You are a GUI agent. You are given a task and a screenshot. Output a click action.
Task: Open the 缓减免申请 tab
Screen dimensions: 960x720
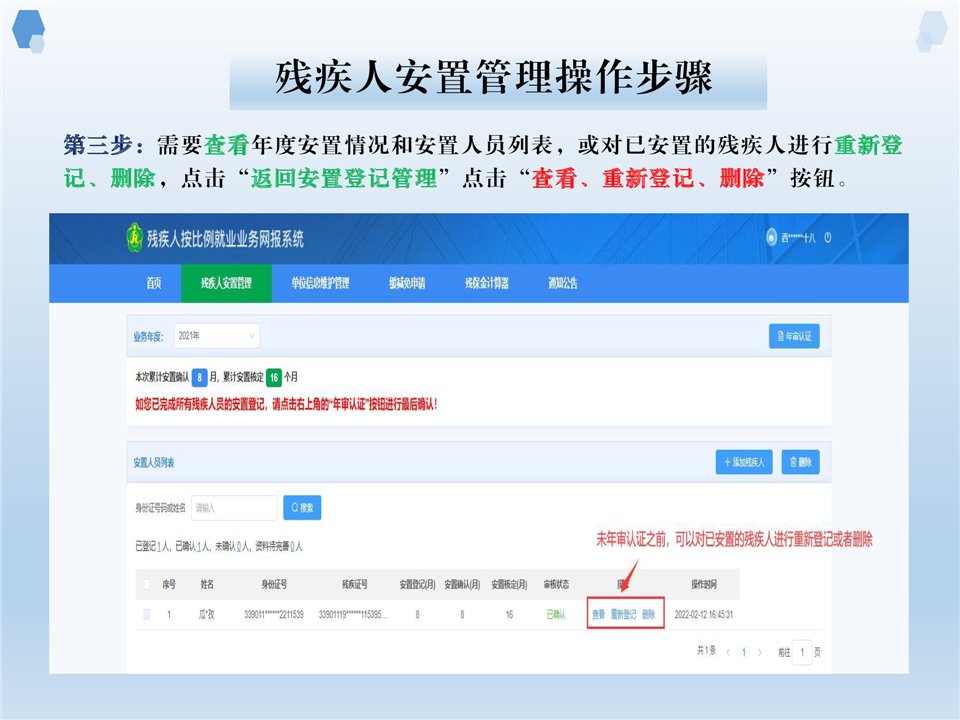tap(407, 283)
